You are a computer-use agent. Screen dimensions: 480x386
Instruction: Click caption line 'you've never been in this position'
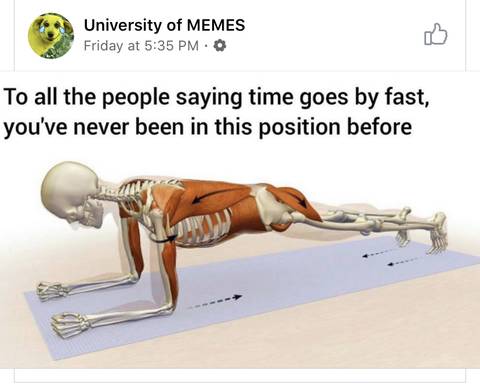(173, 127)
